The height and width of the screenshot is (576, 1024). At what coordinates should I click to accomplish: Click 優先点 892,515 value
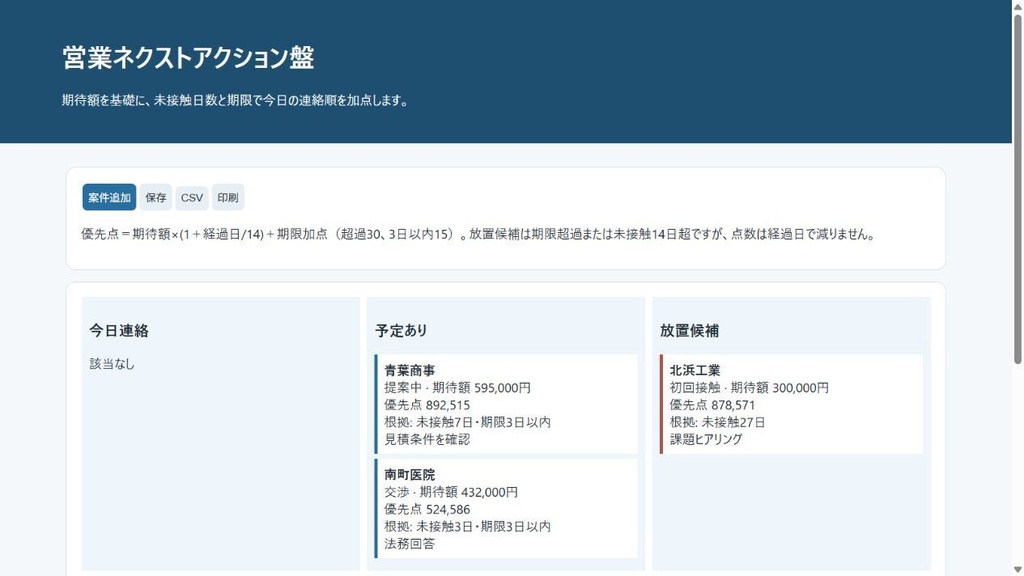click(427, 405)
